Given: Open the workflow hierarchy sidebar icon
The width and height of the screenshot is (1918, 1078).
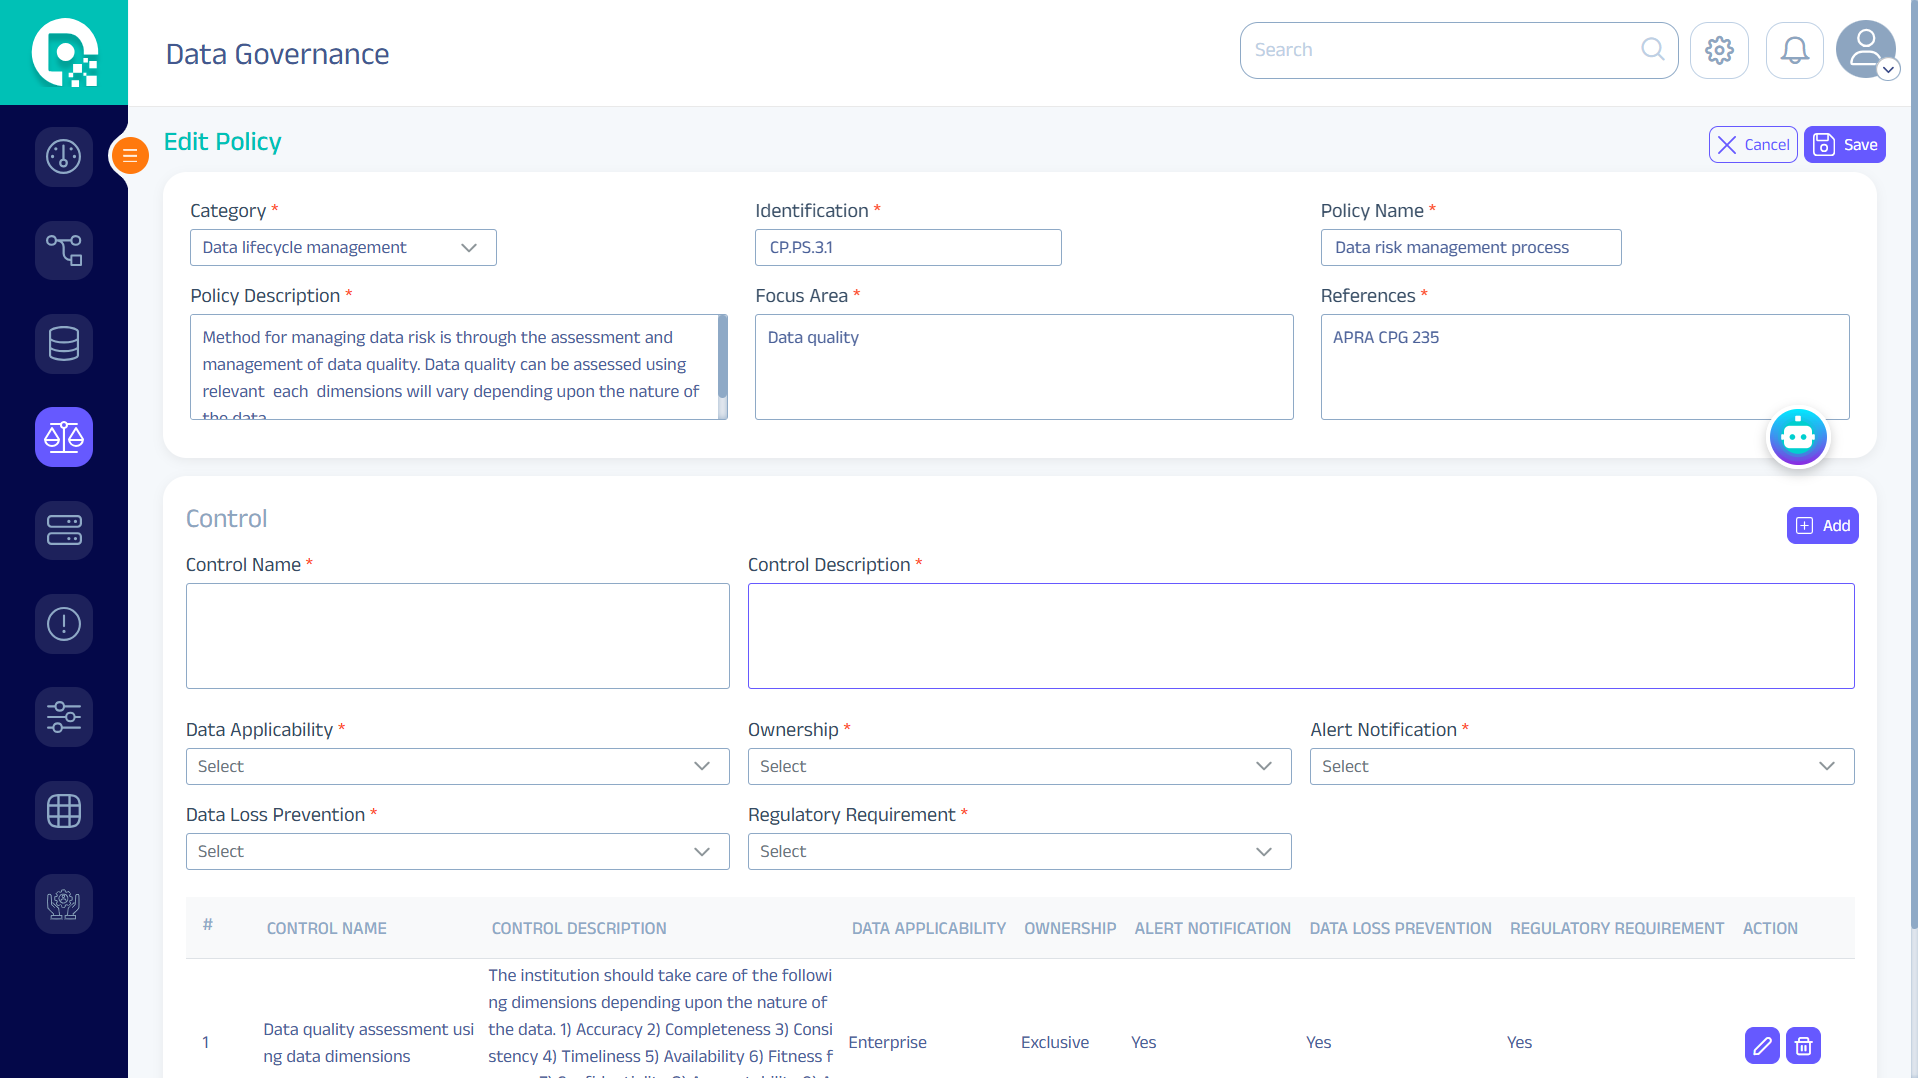Looking at the screenshot, I should pyautogui.click(x=64, y=250).
